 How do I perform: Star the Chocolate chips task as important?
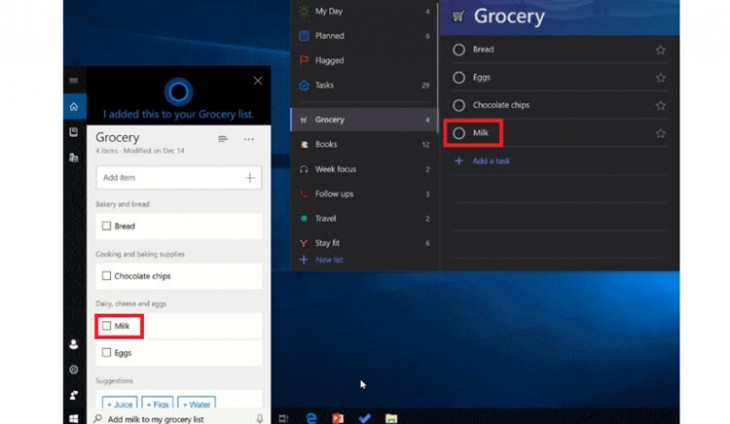(x=660, y=106)
